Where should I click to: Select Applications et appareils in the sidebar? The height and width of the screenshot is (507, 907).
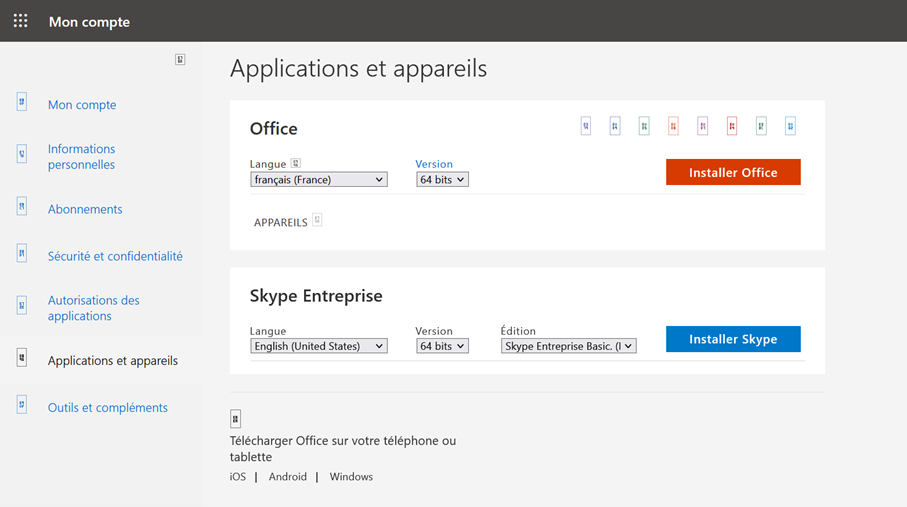[113, 361]
